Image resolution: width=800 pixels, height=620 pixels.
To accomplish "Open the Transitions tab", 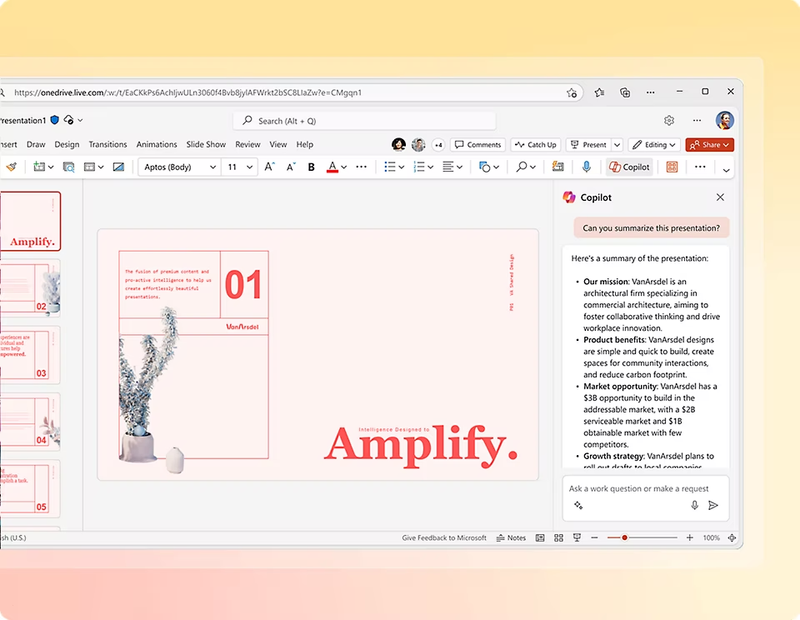I will pyautogui.click(x=108, y=144).
